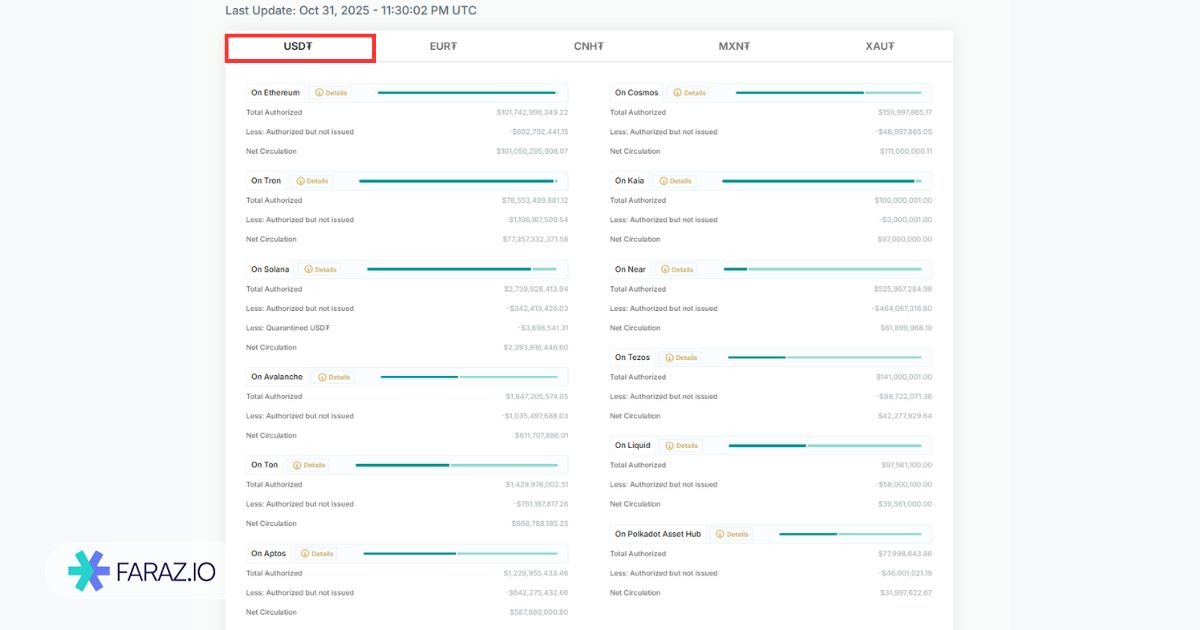Open the USD₮ tab

pos(299,47)
